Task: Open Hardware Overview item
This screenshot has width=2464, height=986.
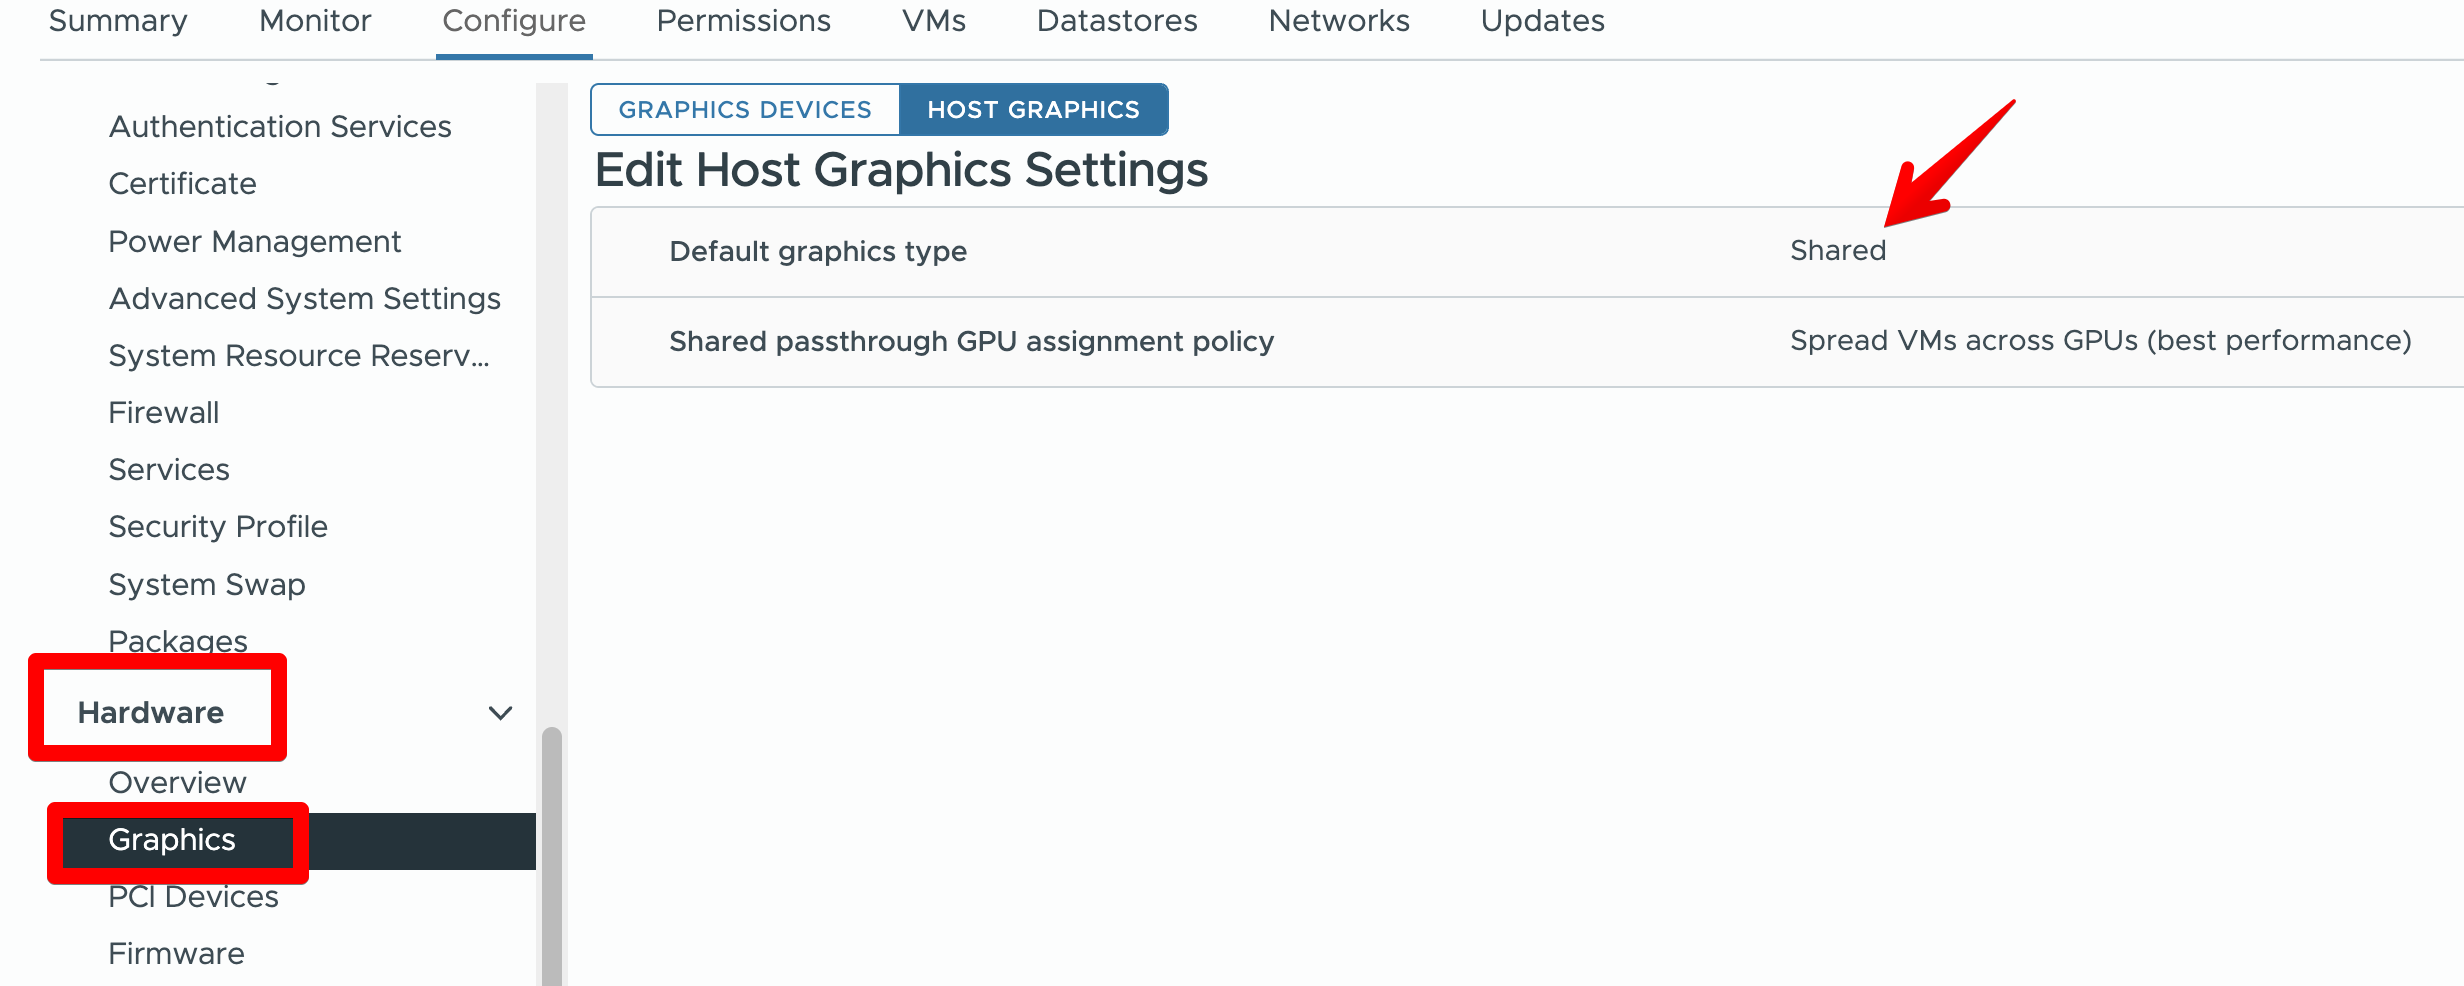Action: click(177, 783)
